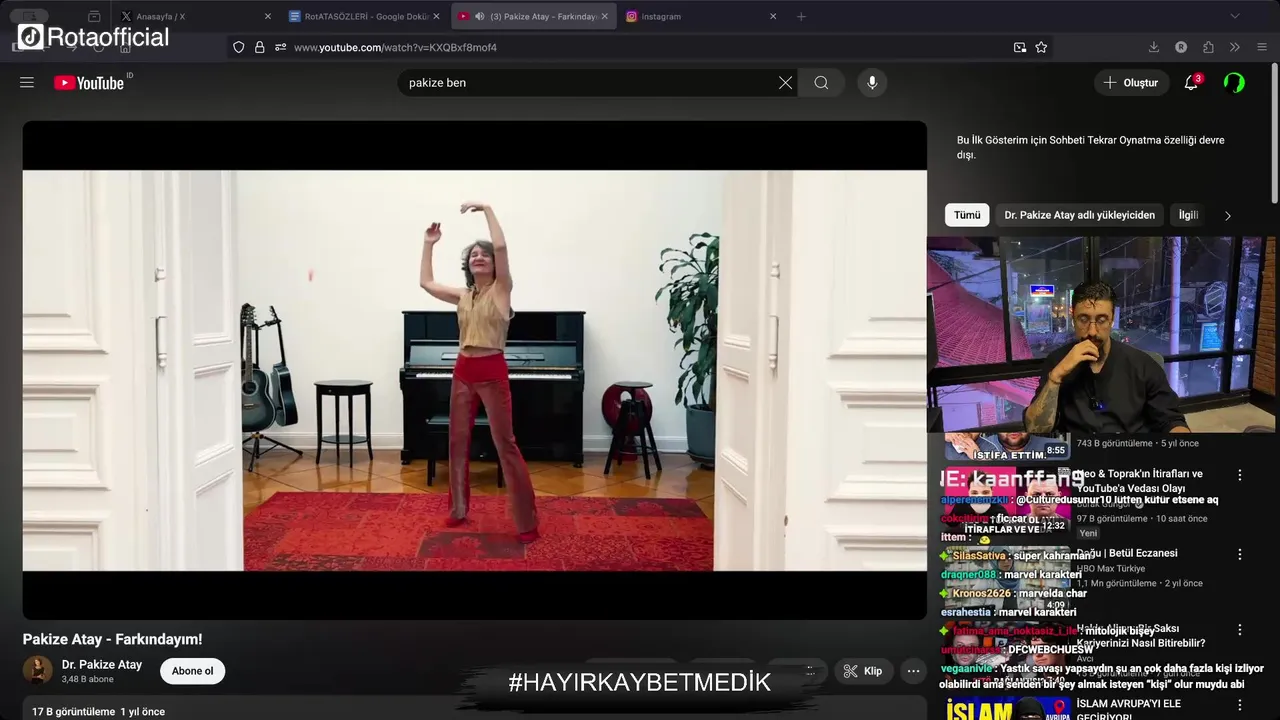1280x720 pixels.
Task: Open options for Kariyerinizi Nasıl Bitirebilir video
Action: (x=1240, y=630)
